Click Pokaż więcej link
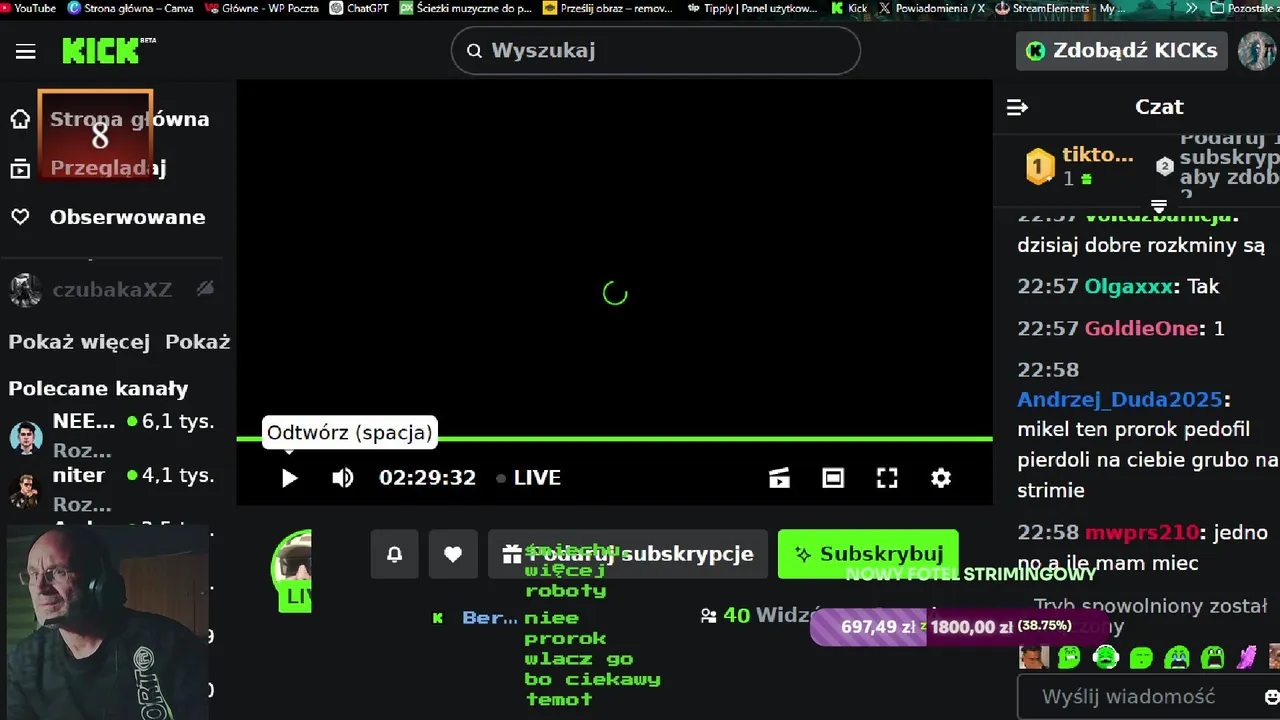Screen dimensions: 1280x720 79,342
